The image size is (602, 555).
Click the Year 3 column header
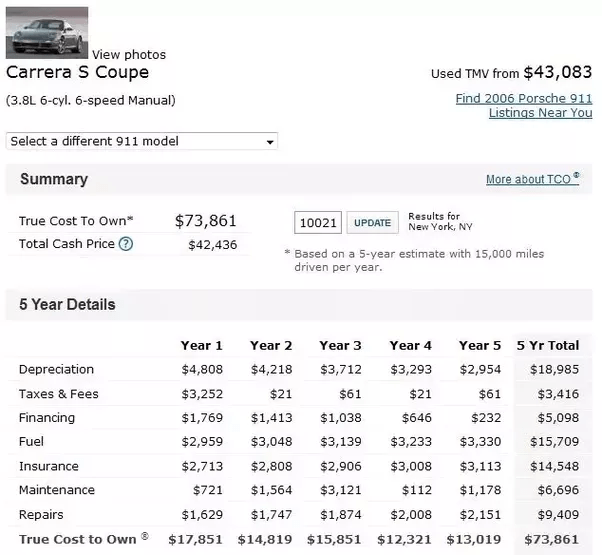pyautogui.click(x=341, y=345)
